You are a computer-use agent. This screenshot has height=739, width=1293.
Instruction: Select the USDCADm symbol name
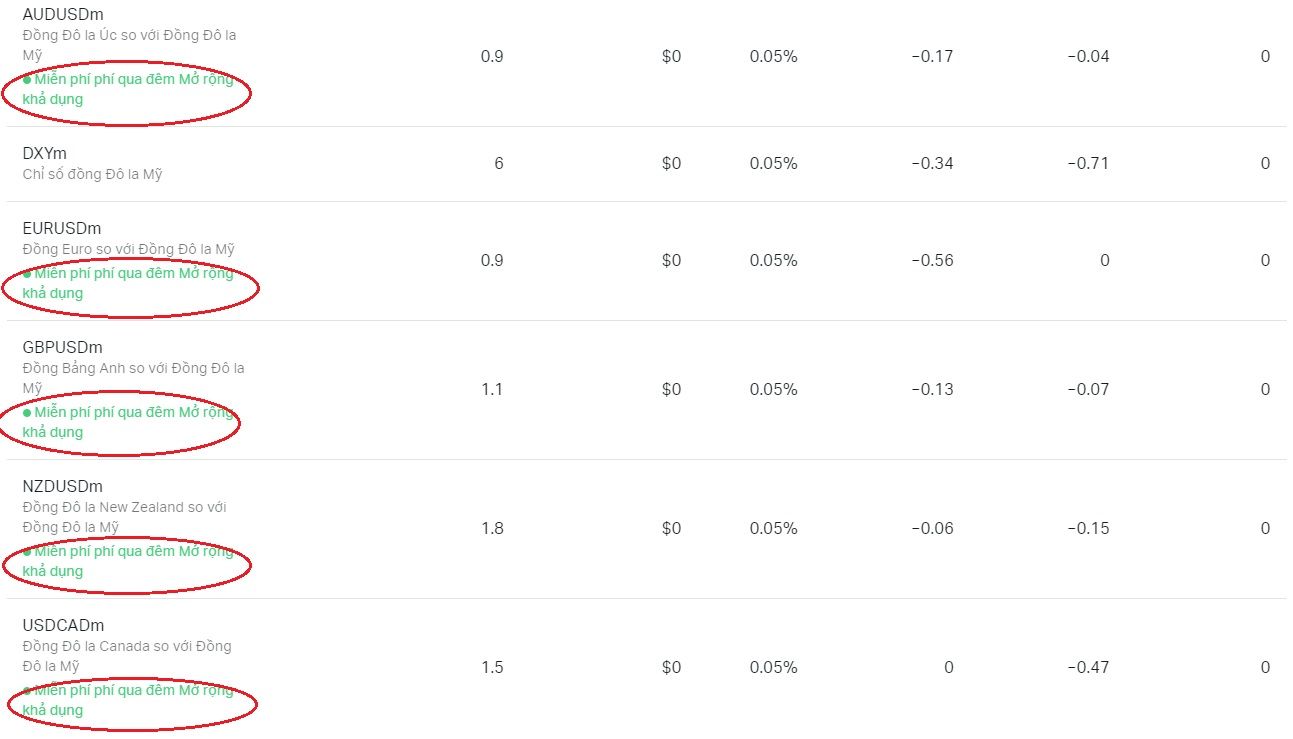(63, 625)
